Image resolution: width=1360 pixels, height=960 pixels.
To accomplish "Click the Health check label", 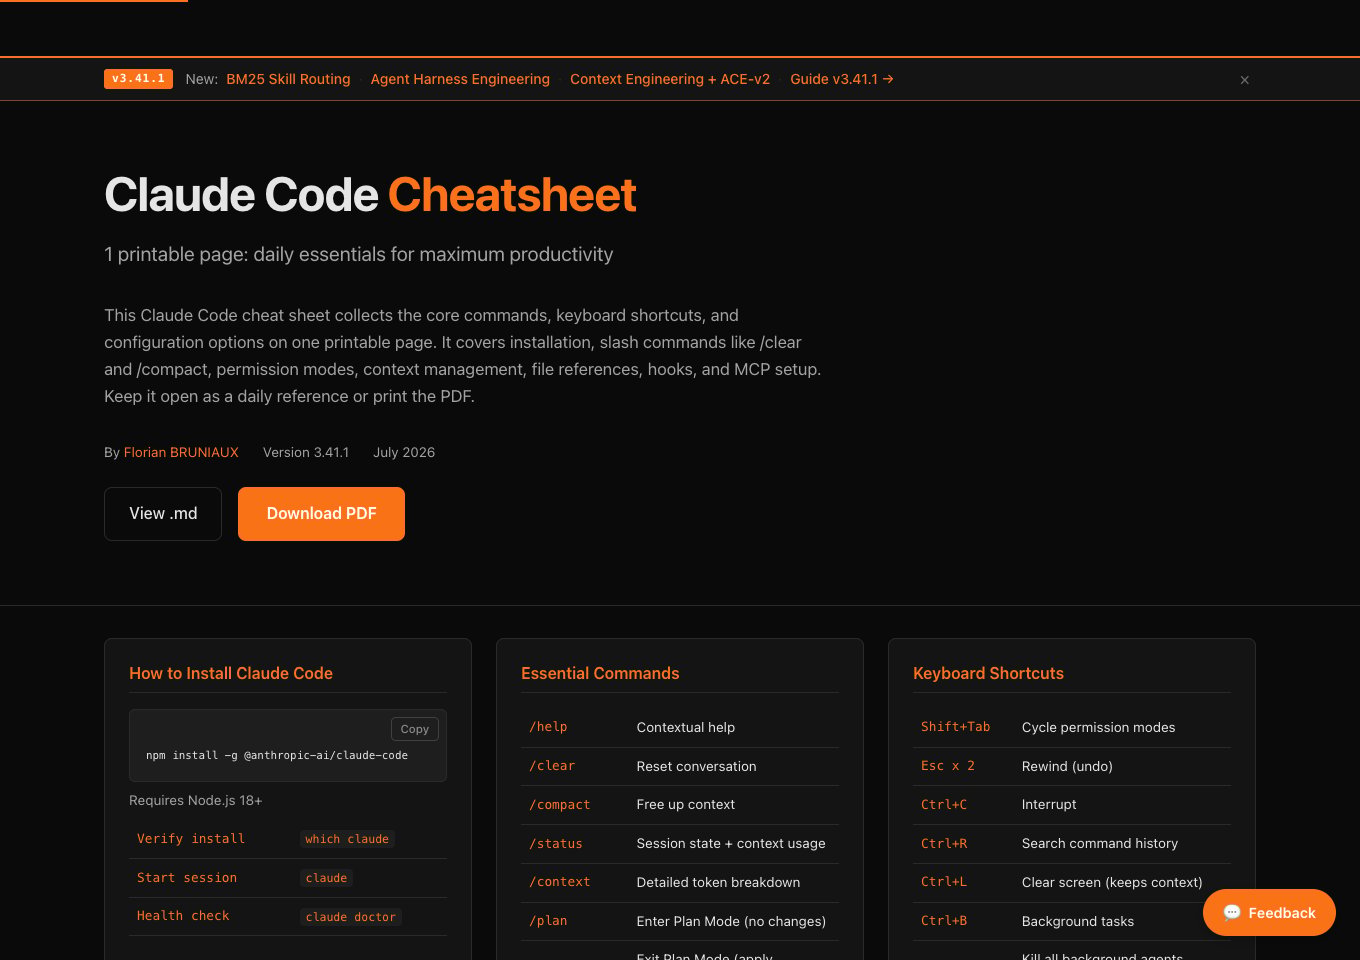I will pos(183,915).
